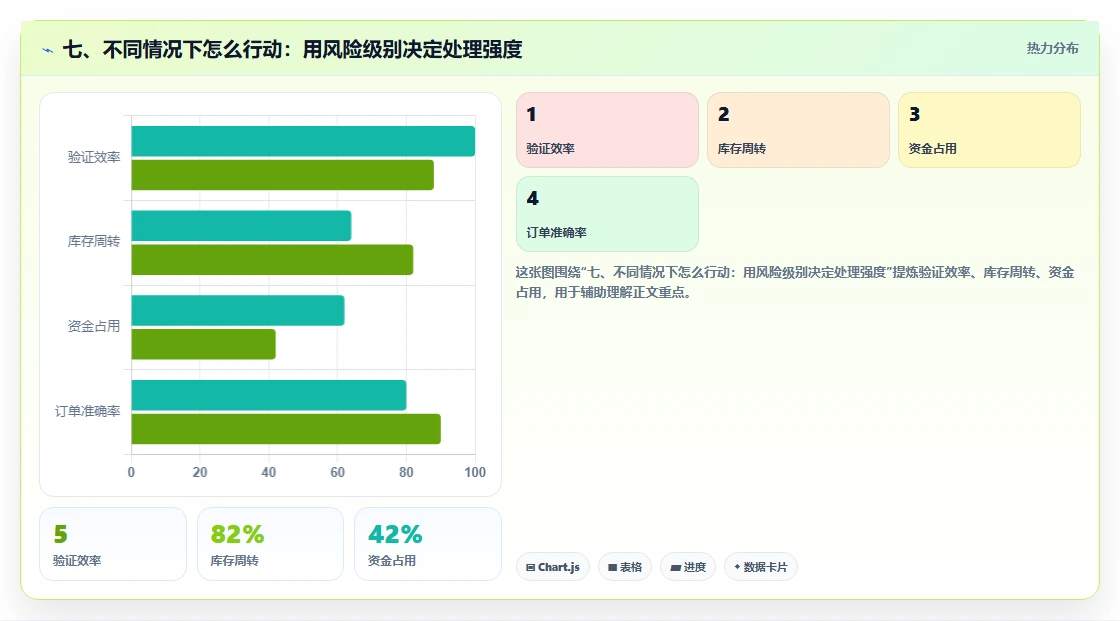Image resolution: width=1120 pixels, height=621 pixels.
Task: Click the 42% 资金占用 stat card
Action: [x=428, y=544]
